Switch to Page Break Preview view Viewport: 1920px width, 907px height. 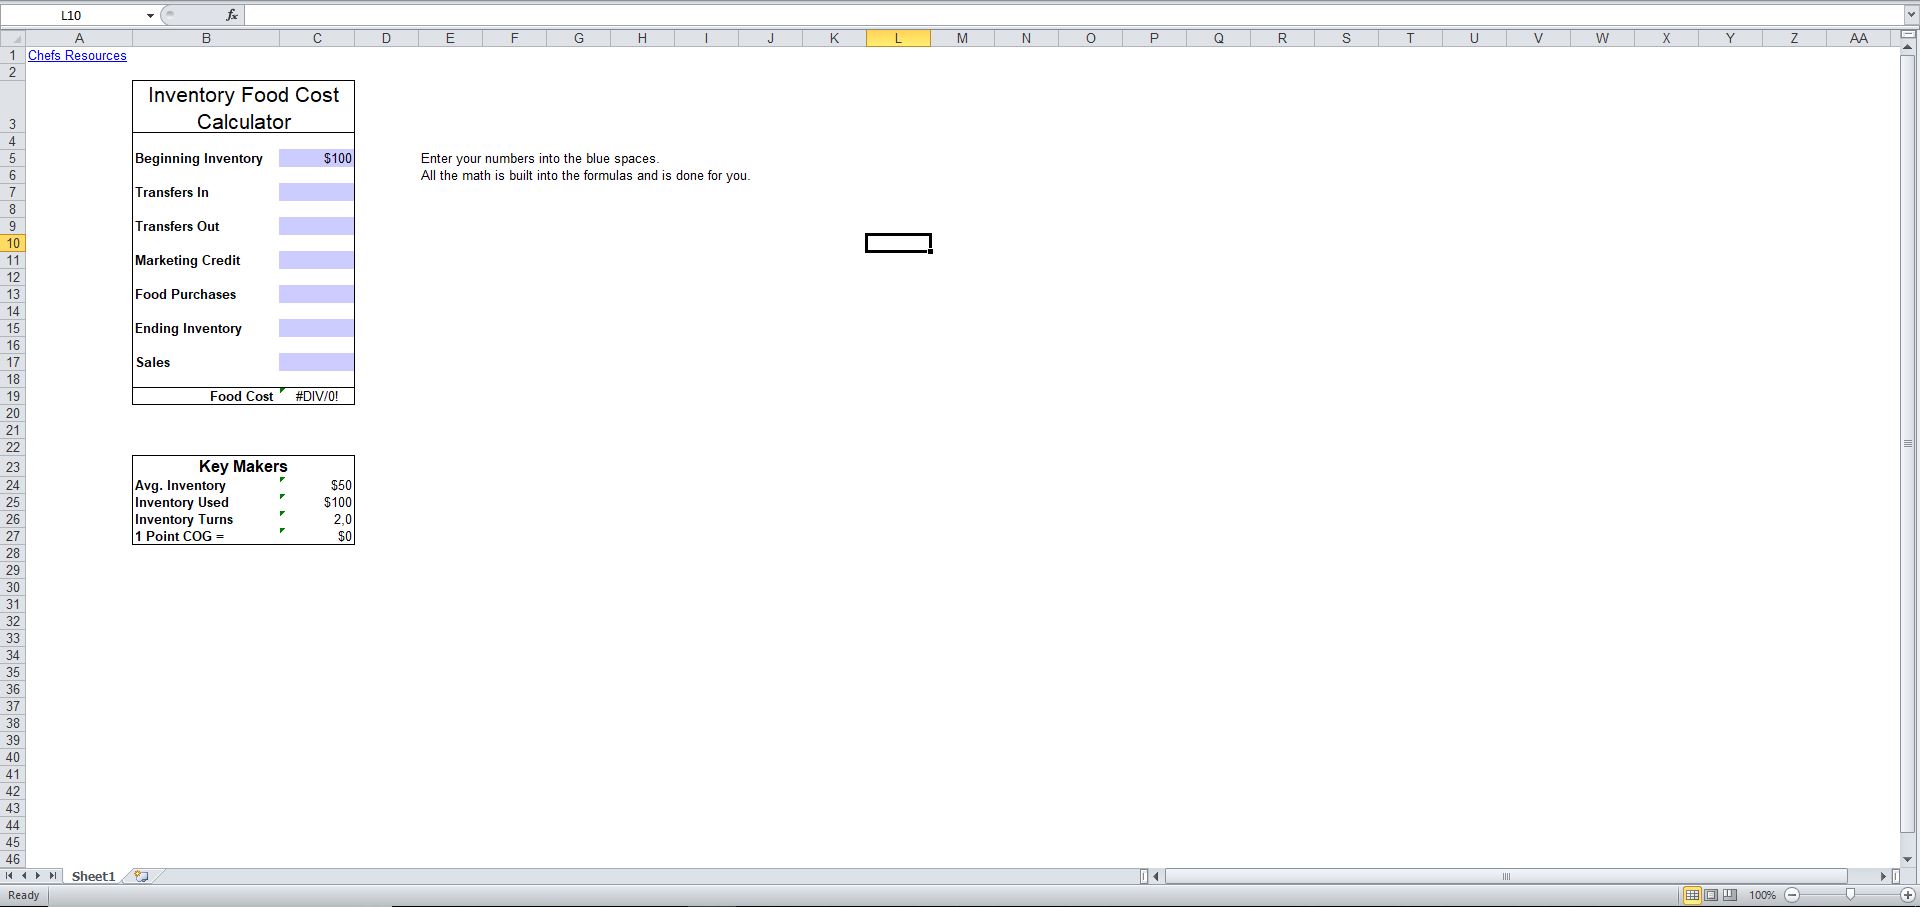[x=1730, y=895]
